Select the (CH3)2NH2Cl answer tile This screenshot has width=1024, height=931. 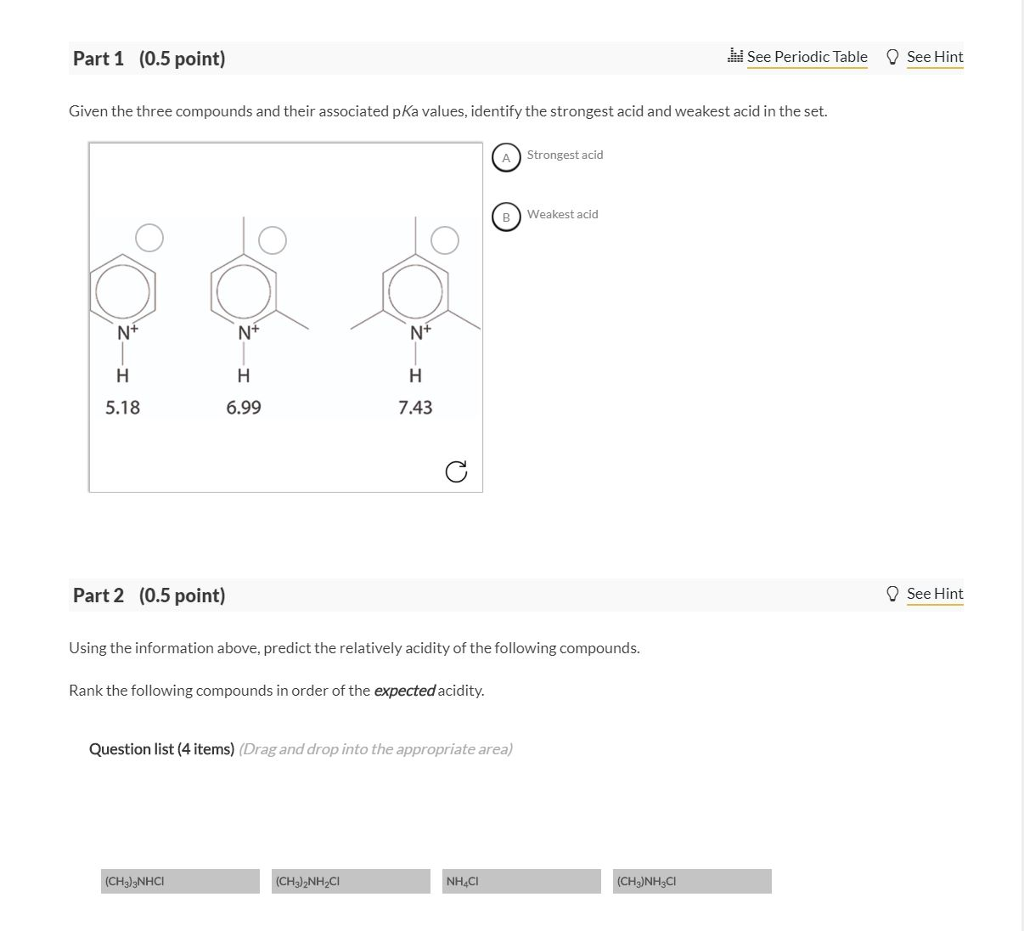(350, 881)
